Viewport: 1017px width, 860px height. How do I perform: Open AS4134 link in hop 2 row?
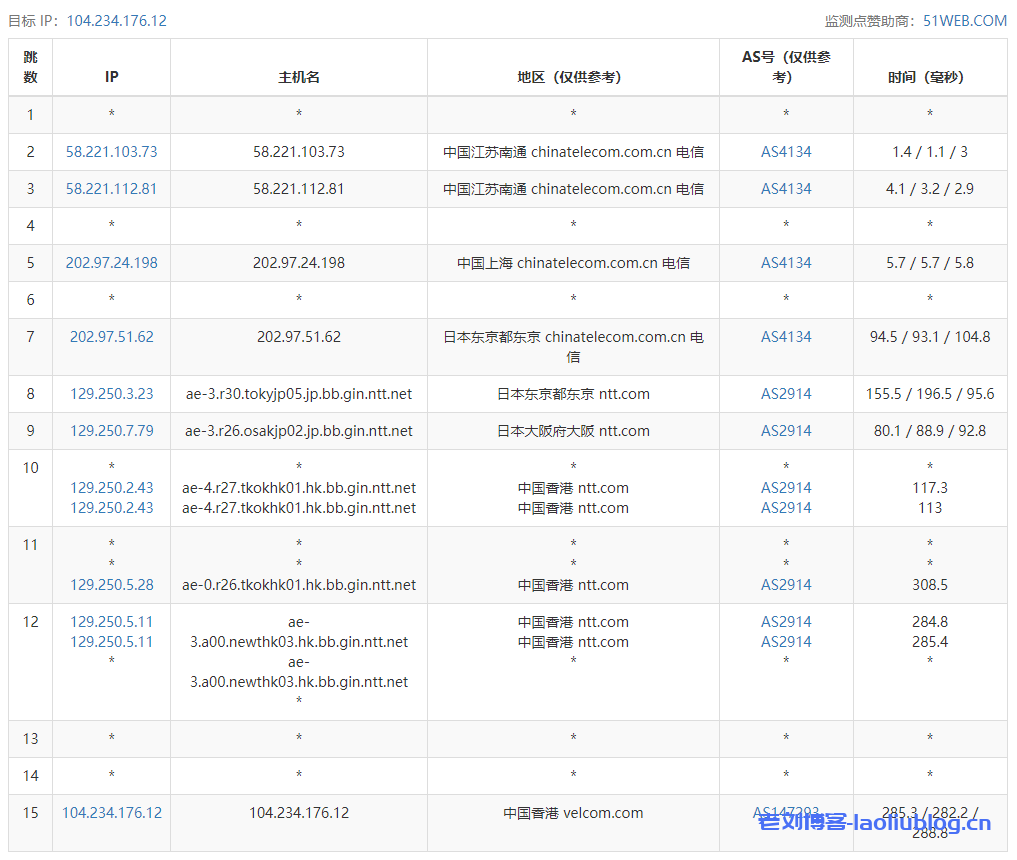(786, 152)
